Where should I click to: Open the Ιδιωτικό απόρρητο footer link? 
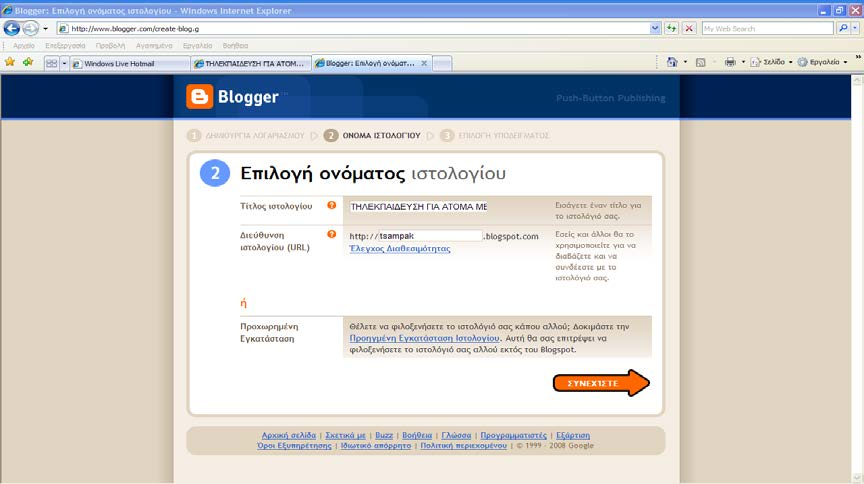pyautogui.click(x=376, y=446)
